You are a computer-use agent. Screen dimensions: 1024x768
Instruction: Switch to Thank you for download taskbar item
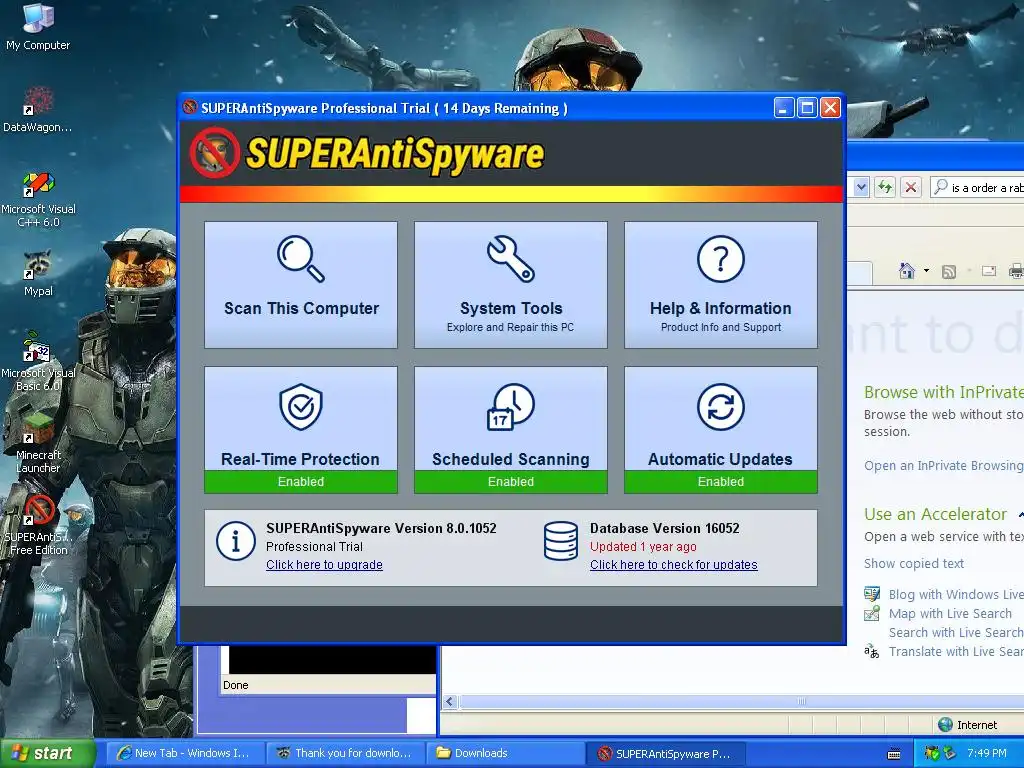[345, 753]
